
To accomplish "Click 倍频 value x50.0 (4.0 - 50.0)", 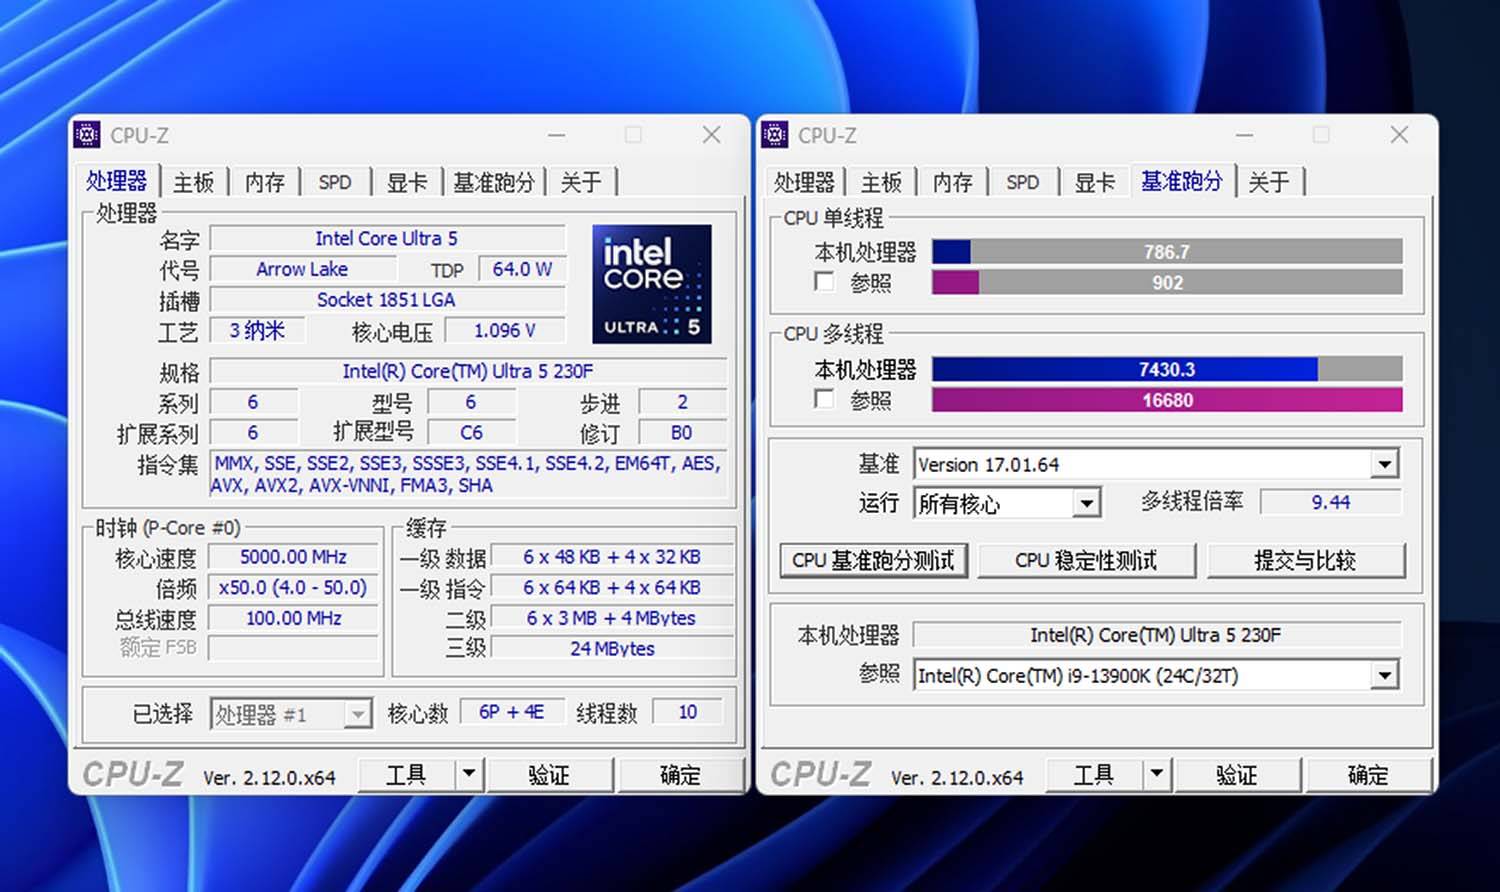I will [294, 588].
